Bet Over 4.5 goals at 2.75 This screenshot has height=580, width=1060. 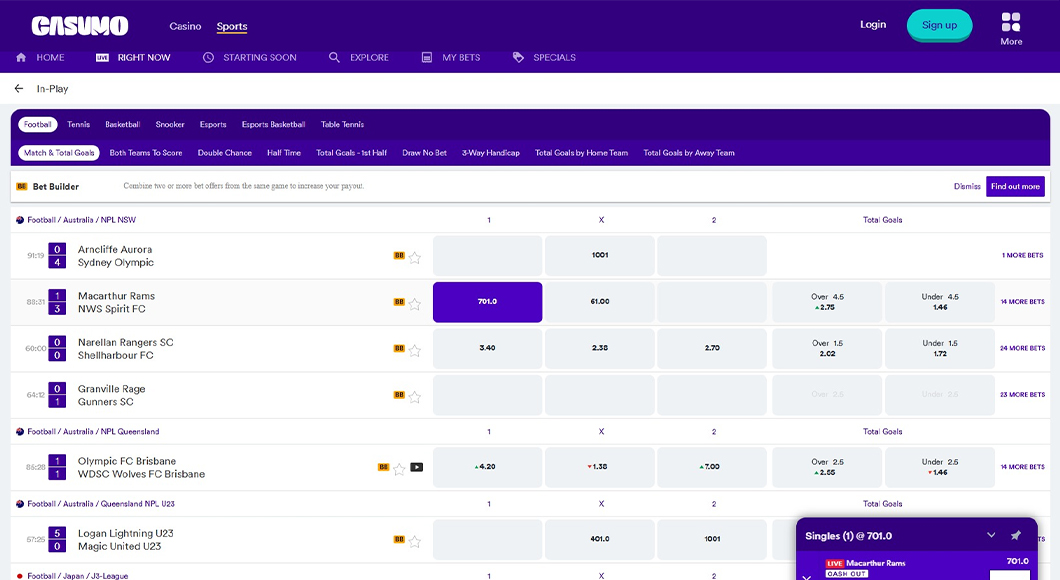click(x=827, y=302)
